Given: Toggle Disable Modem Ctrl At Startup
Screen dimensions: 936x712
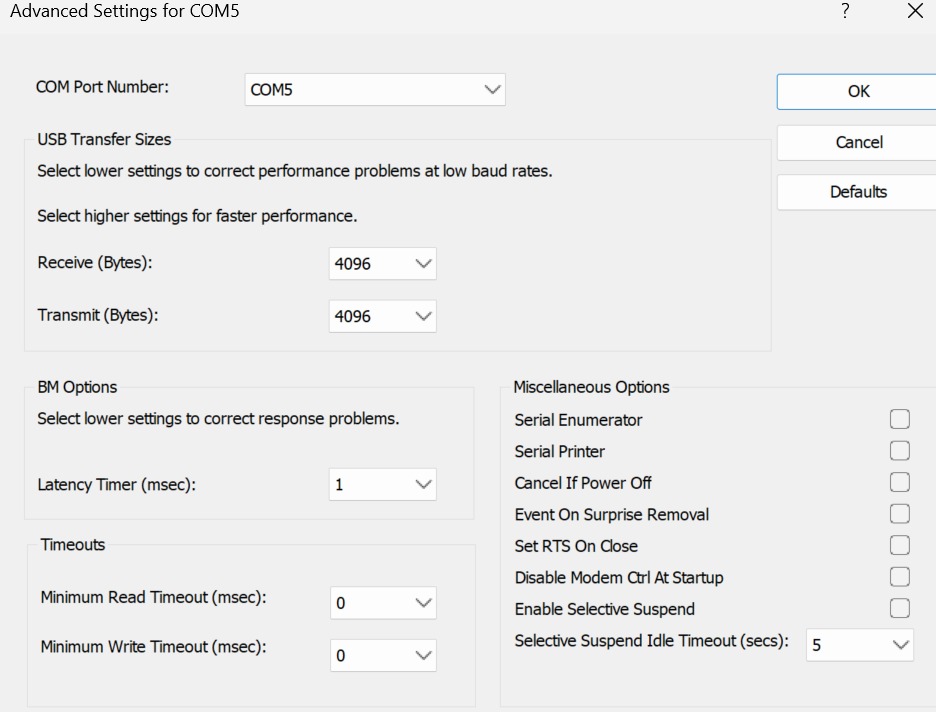Looking at the screenshot, I should click(900, 577).
